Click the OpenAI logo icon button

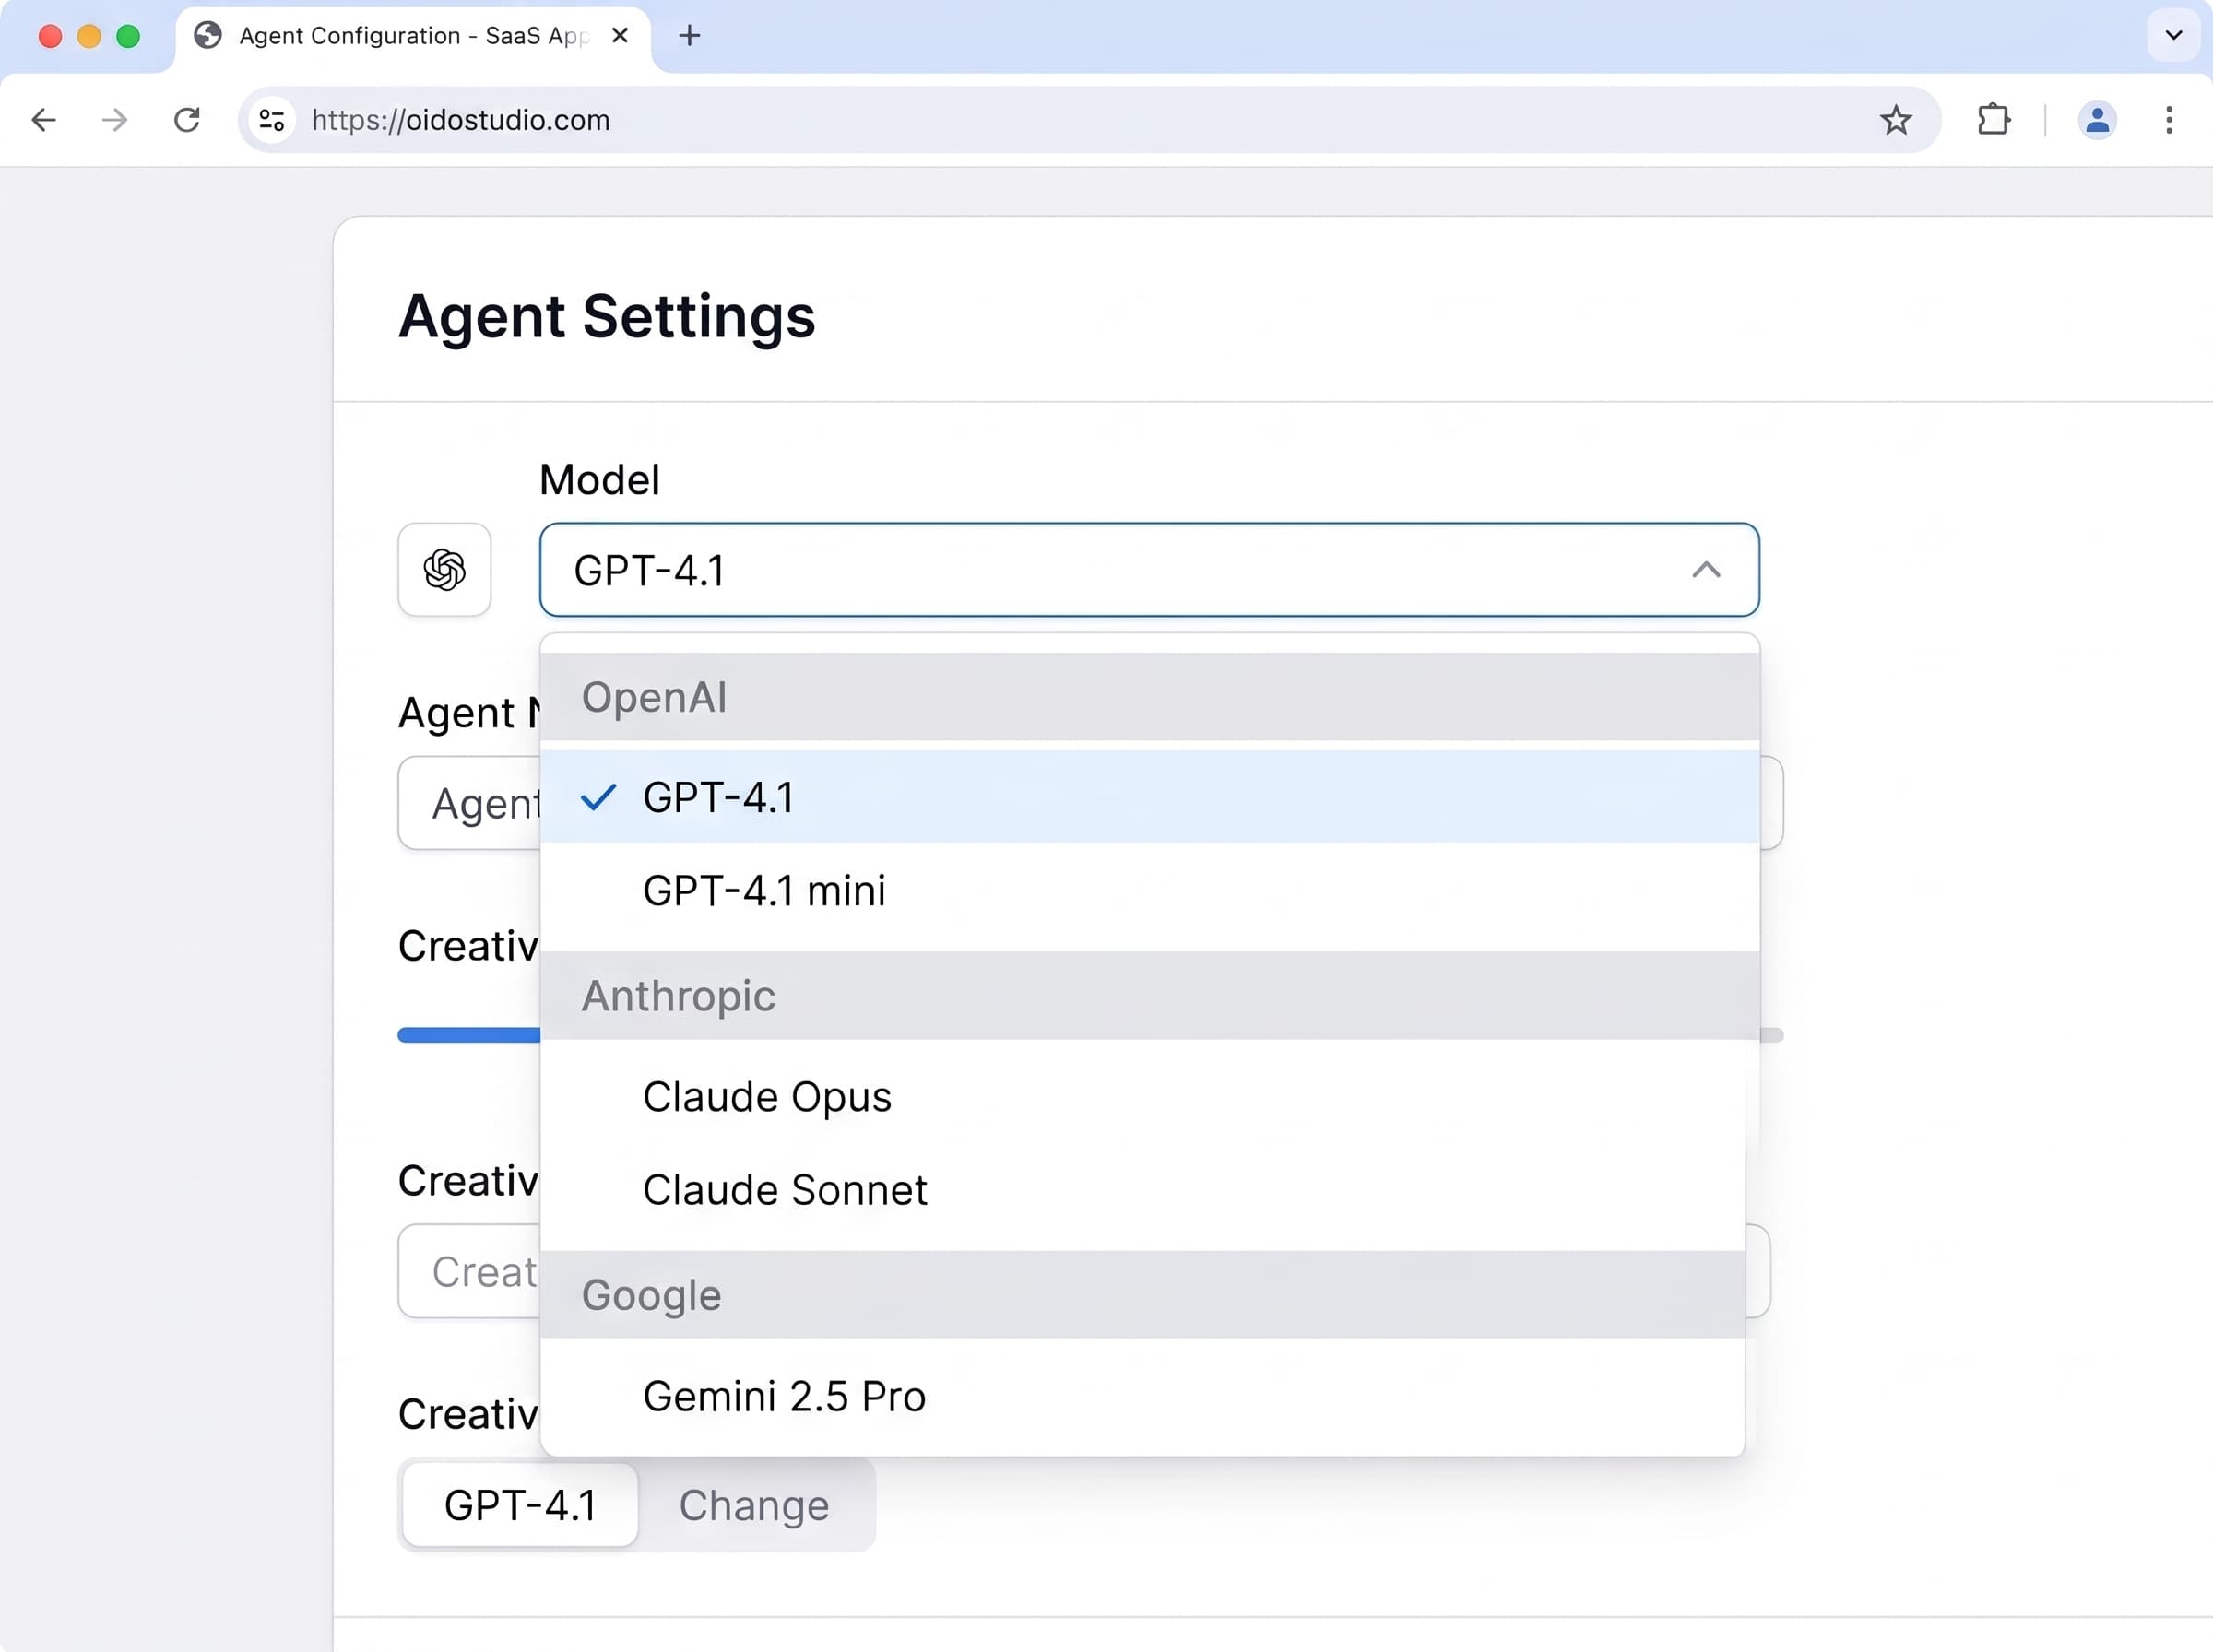[444, 569]
